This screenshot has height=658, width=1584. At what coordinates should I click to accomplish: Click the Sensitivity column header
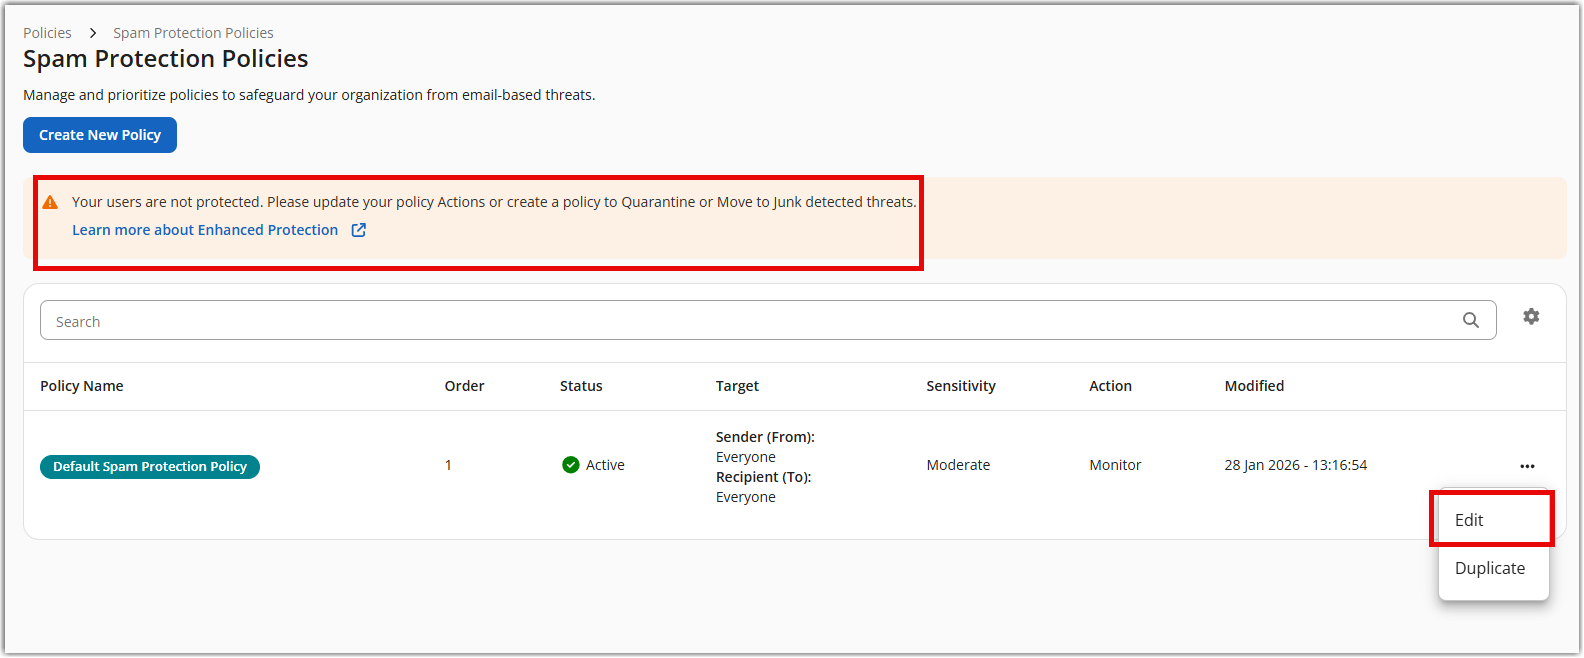tap(960, 386)
